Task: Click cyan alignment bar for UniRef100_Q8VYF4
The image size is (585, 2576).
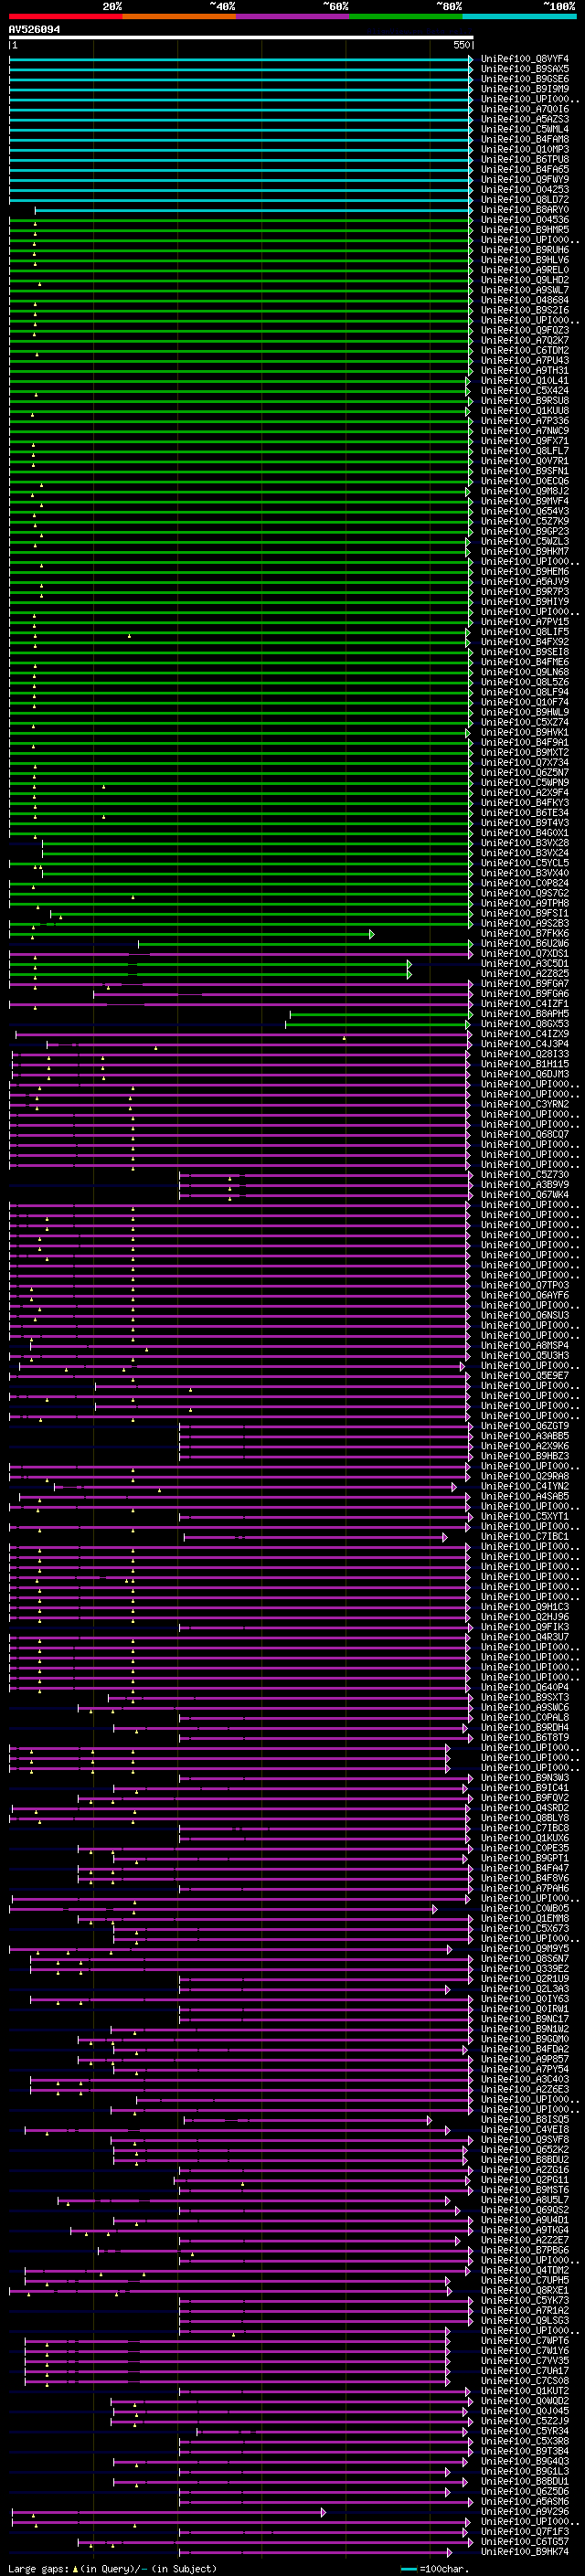Action: 241,59
